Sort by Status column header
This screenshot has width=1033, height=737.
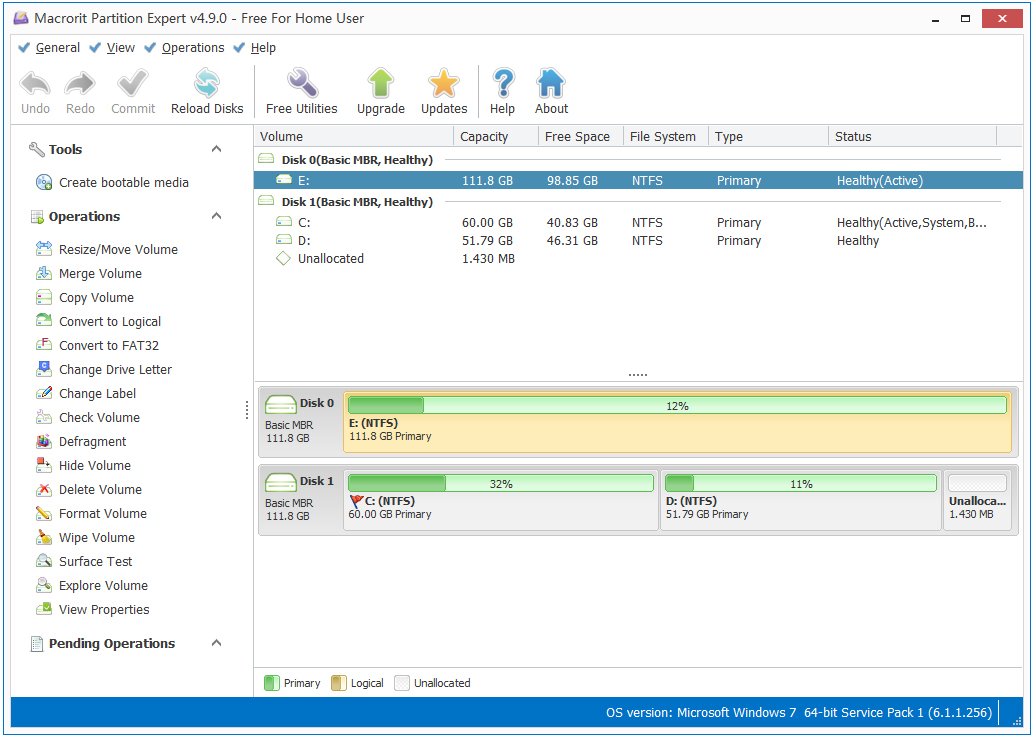point(912,136)
